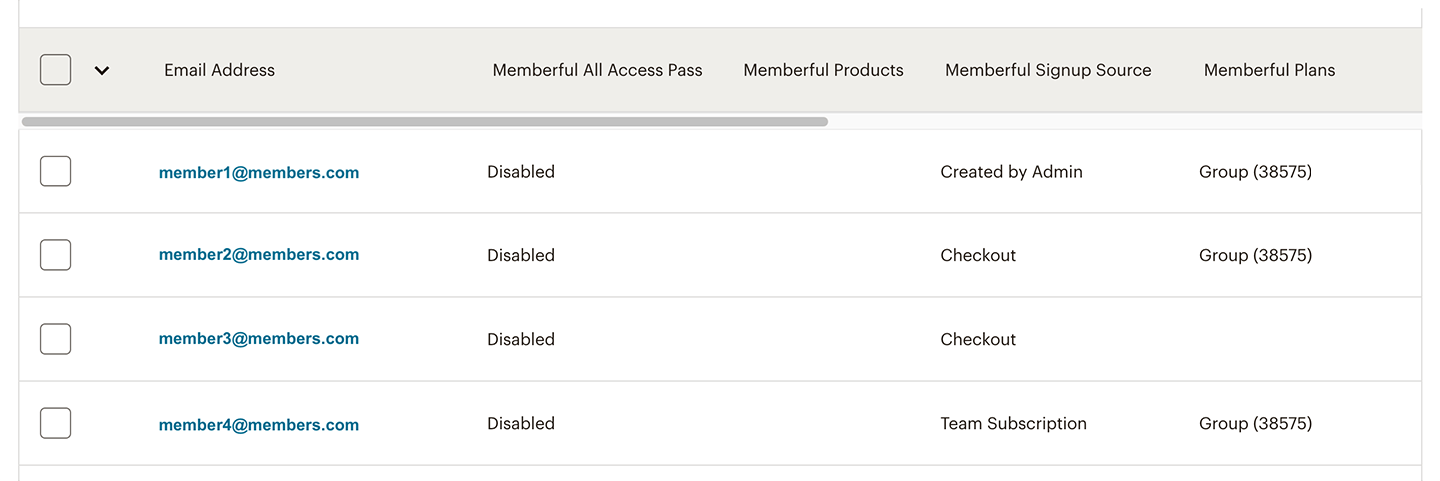Check the select-all checkbox in the header
Image resolution: width=1440 pixels, height=481 pixels.
(x=55, y=70)
